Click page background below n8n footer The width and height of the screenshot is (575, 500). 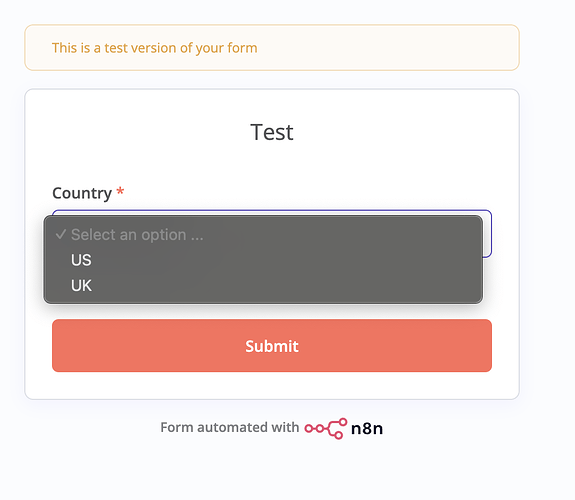[x=272, y=470]
